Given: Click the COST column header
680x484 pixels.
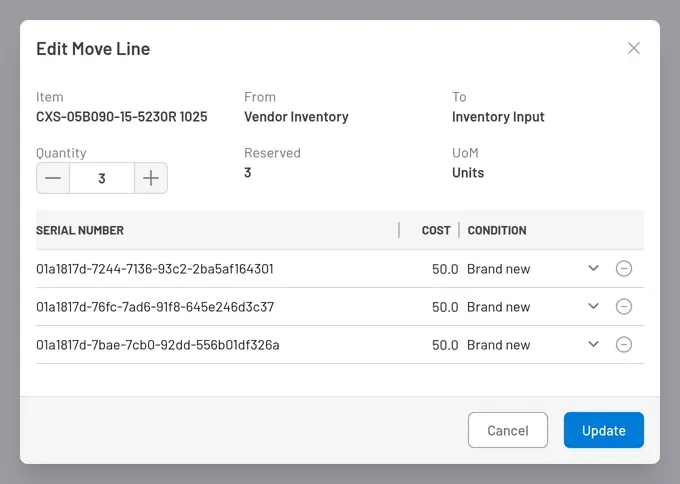Looking at the screenshot, I should 436,230.
